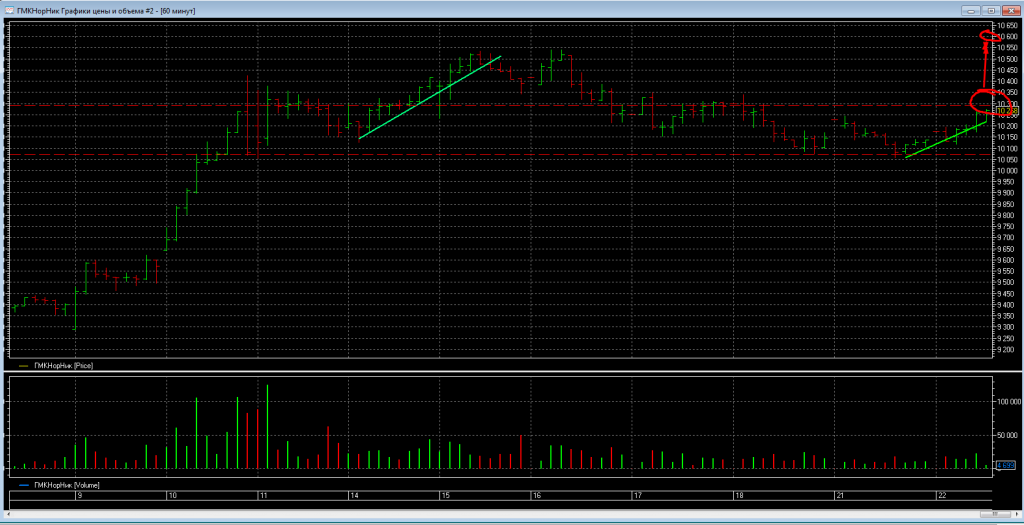
Task: Click the ГМКНорНик [Price] legend label
Action: [63, 366]
